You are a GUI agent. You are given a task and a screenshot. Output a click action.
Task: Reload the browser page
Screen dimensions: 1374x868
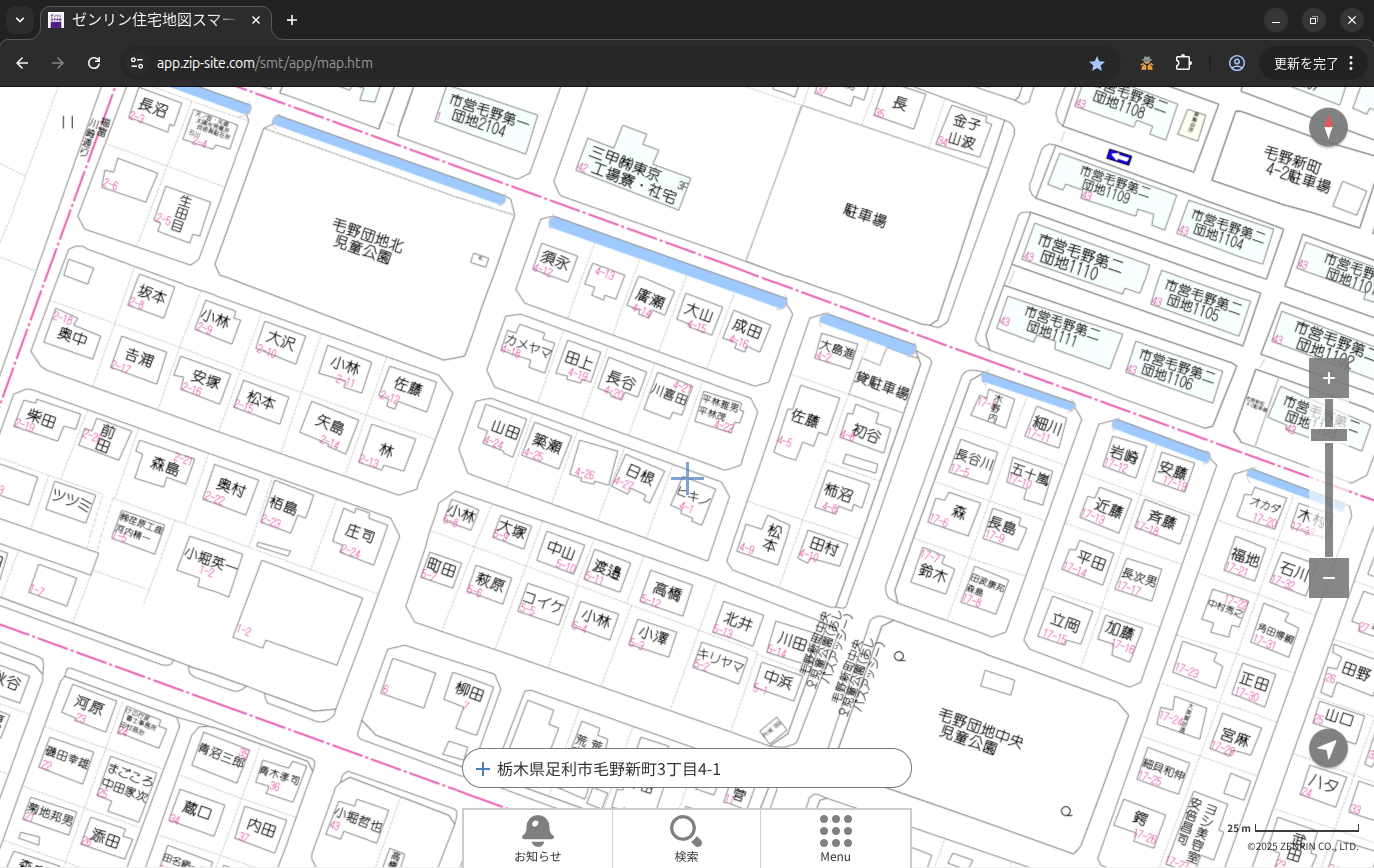pyautogui.click(x=94, y=63)
